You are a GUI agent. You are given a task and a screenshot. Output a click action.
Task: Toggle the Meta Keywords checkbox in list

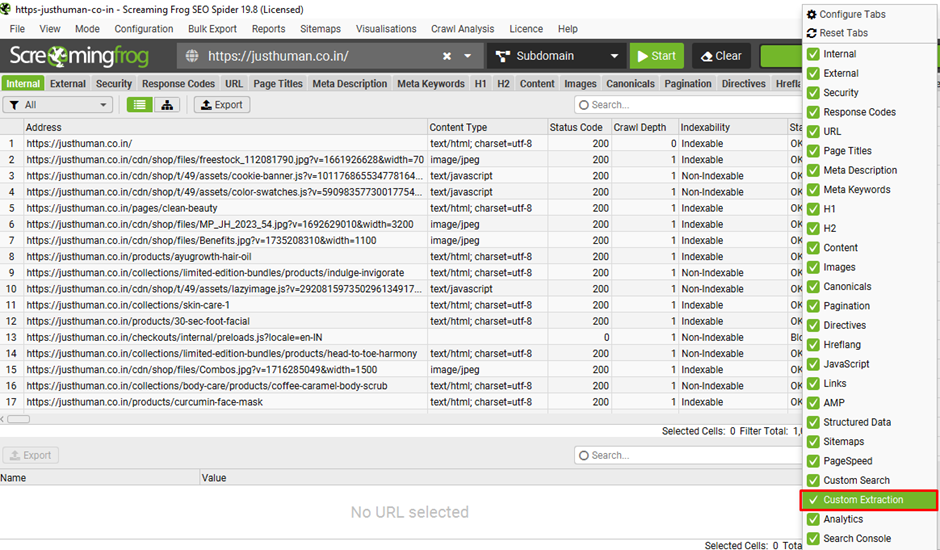[814, 190]
